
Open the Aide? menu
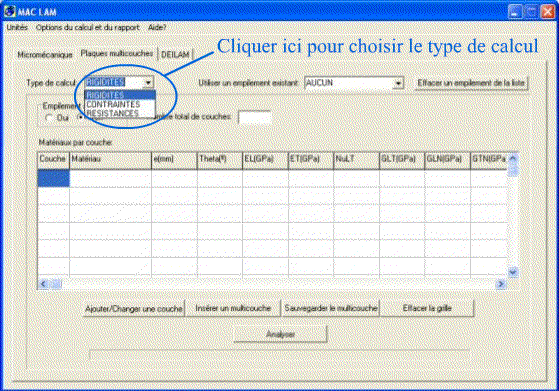tap(157, 27)
